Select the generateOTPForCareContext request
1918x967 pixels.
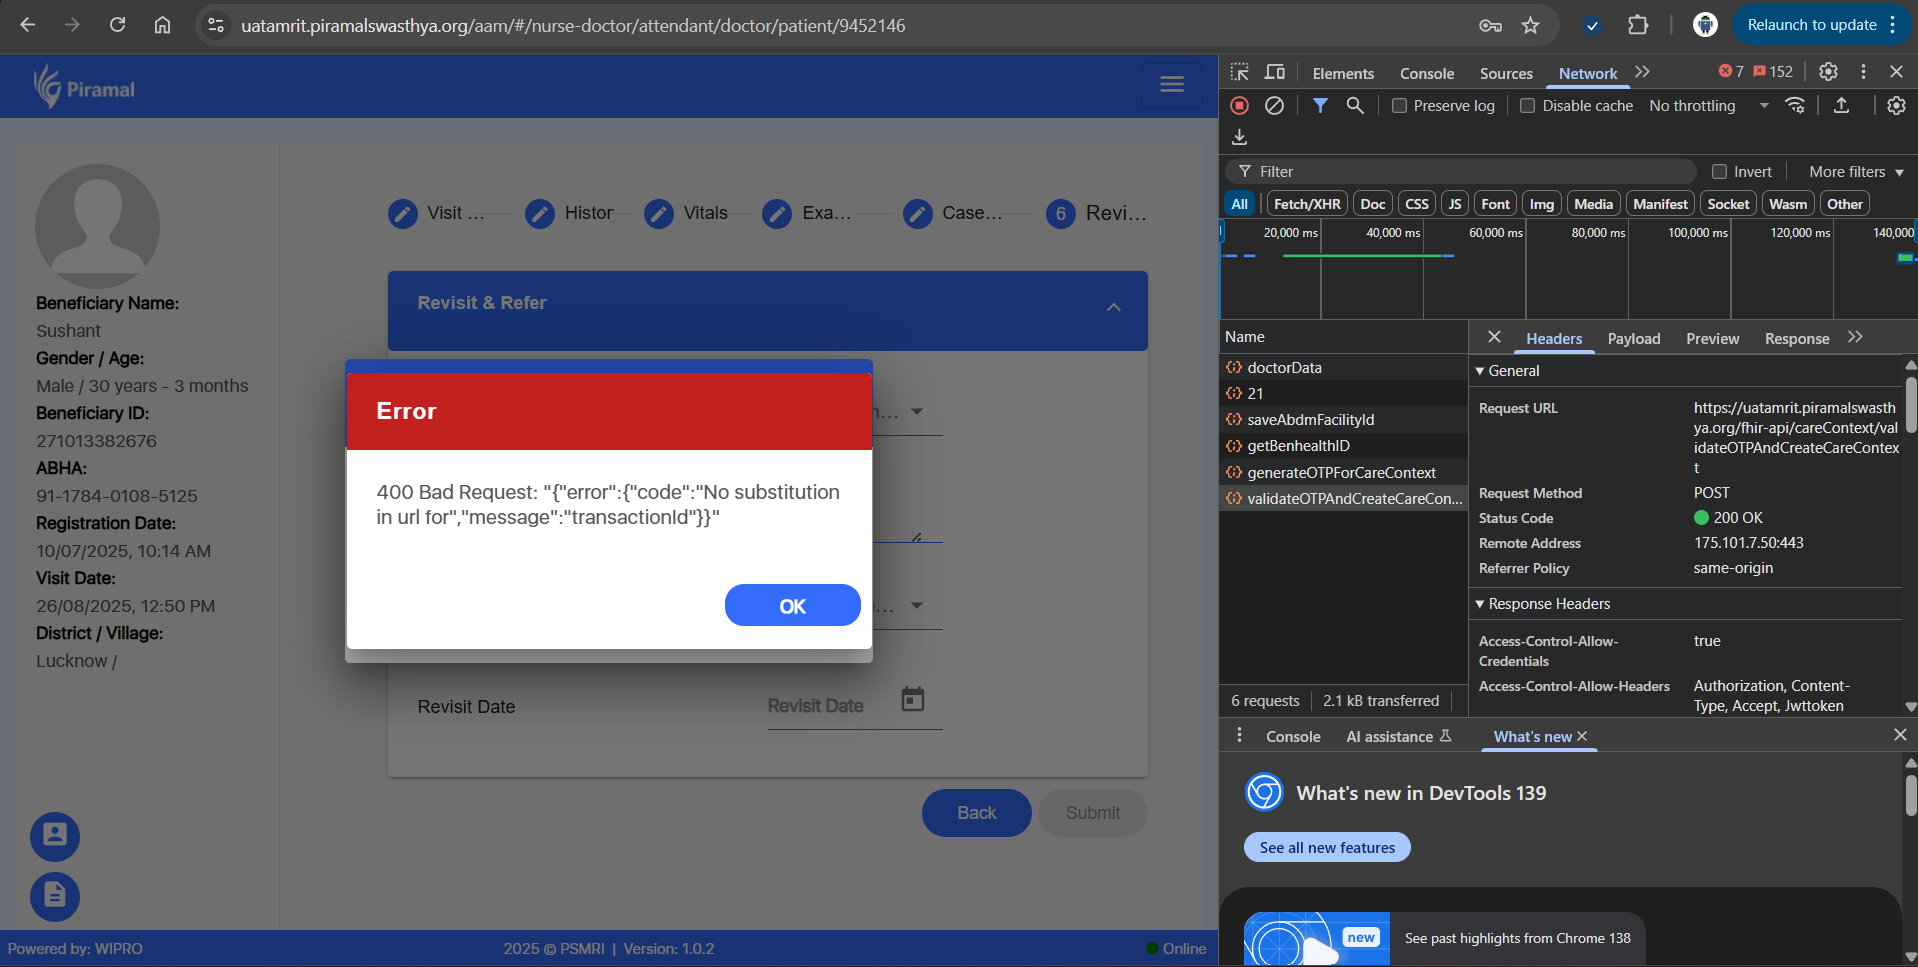pyautogui.click(x=1341, y=473)
